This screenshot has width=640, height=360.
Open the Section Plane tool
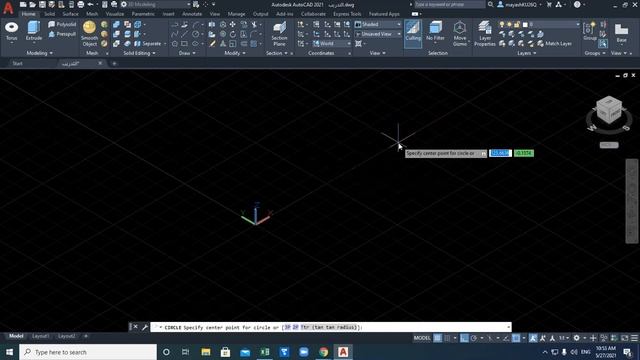[x=280, y=33]
